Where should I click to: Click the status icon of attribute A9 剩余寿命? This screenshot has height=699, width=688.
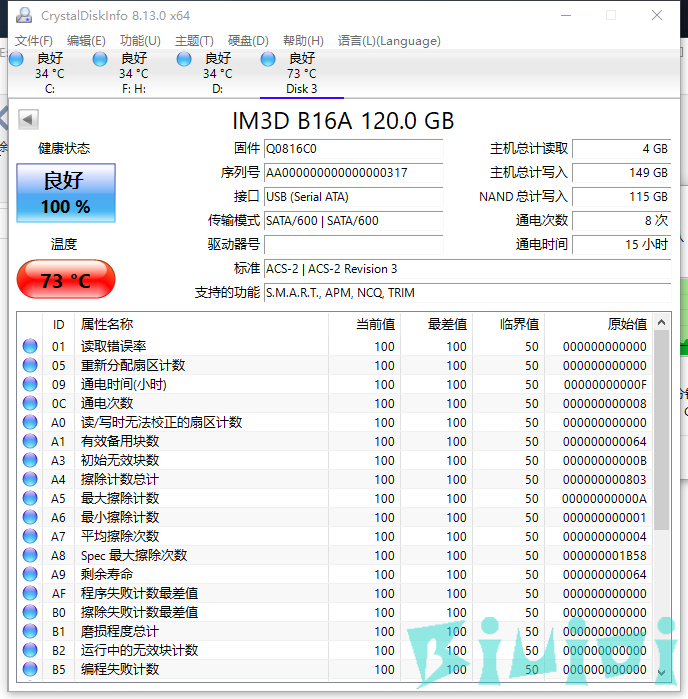tap(30, 574)
